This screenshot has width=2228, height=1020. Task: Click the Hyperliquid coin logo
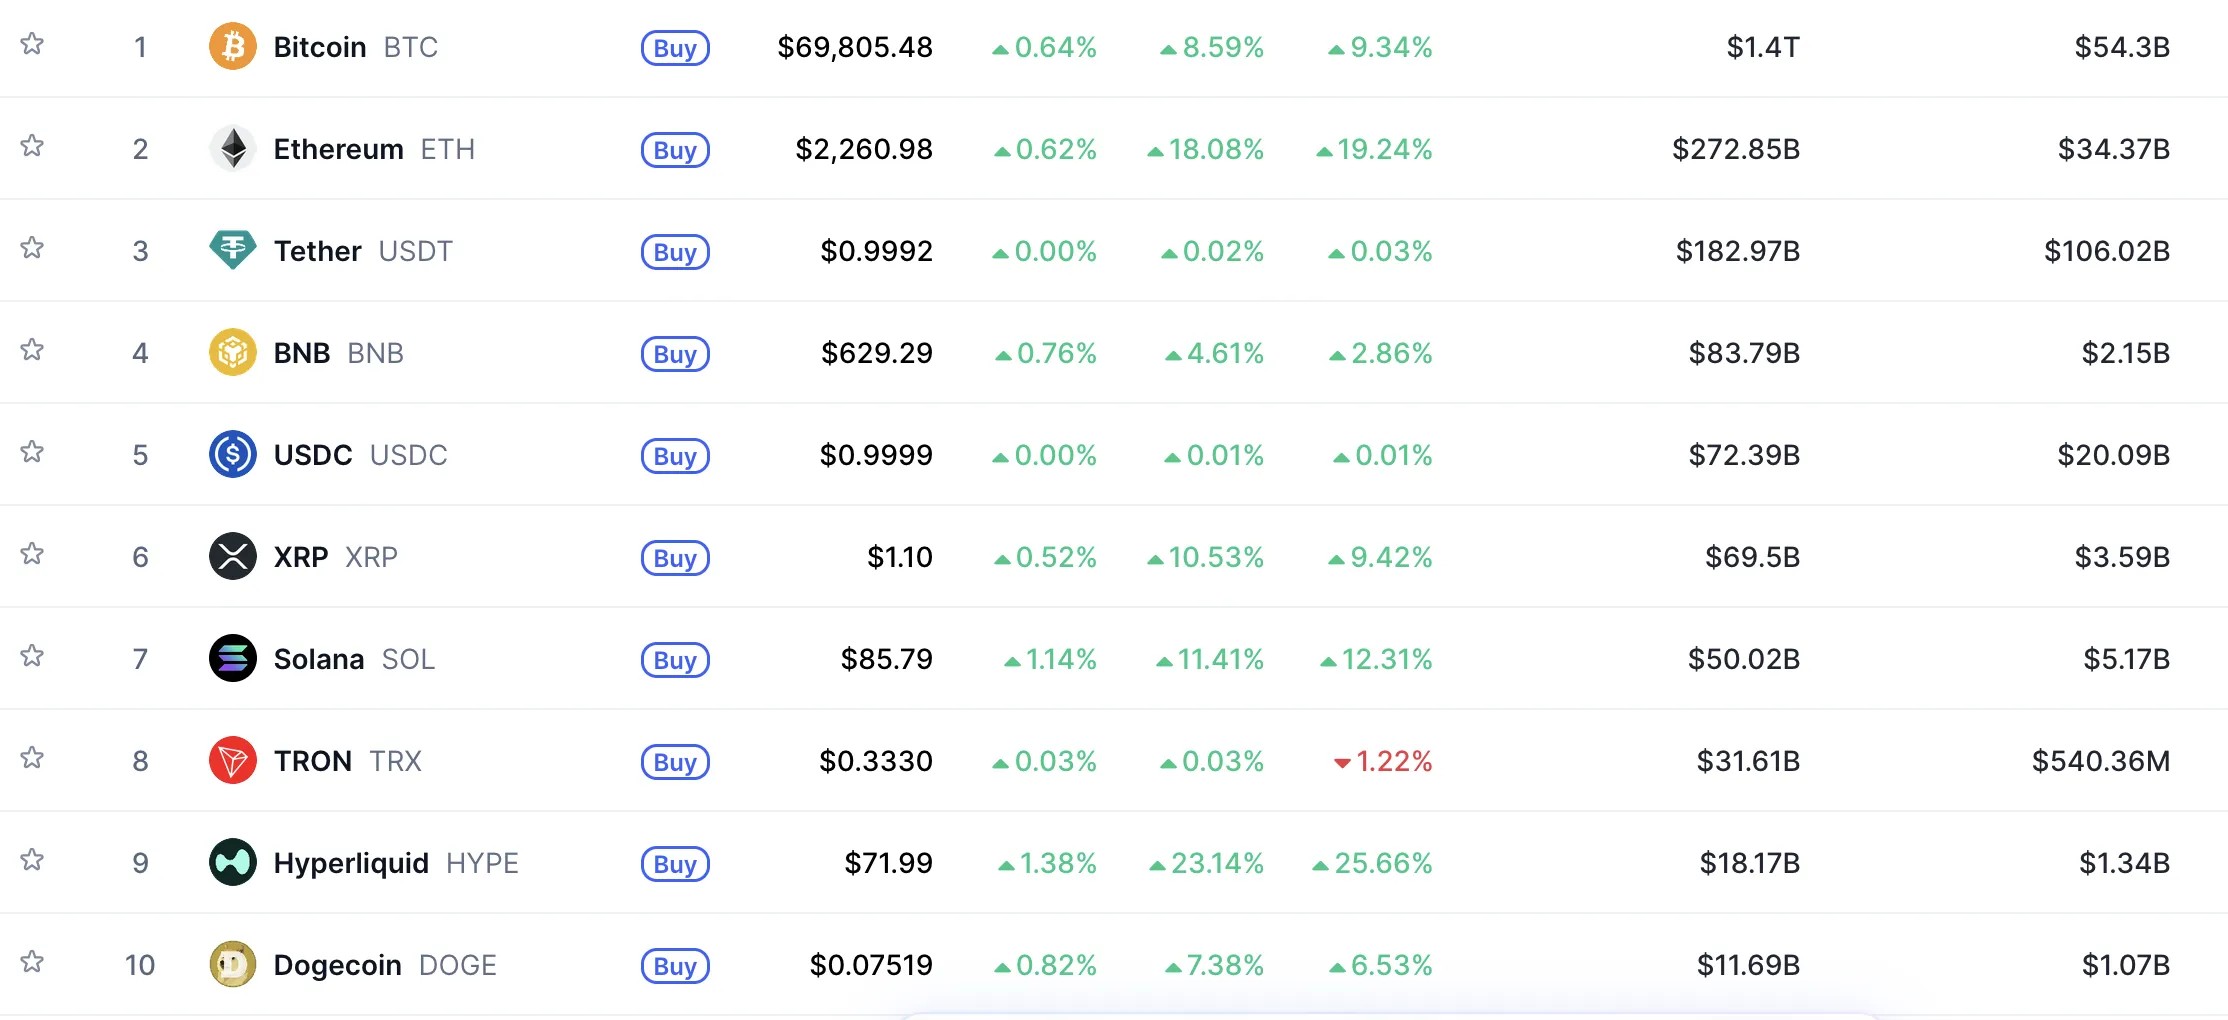(233, 863)
